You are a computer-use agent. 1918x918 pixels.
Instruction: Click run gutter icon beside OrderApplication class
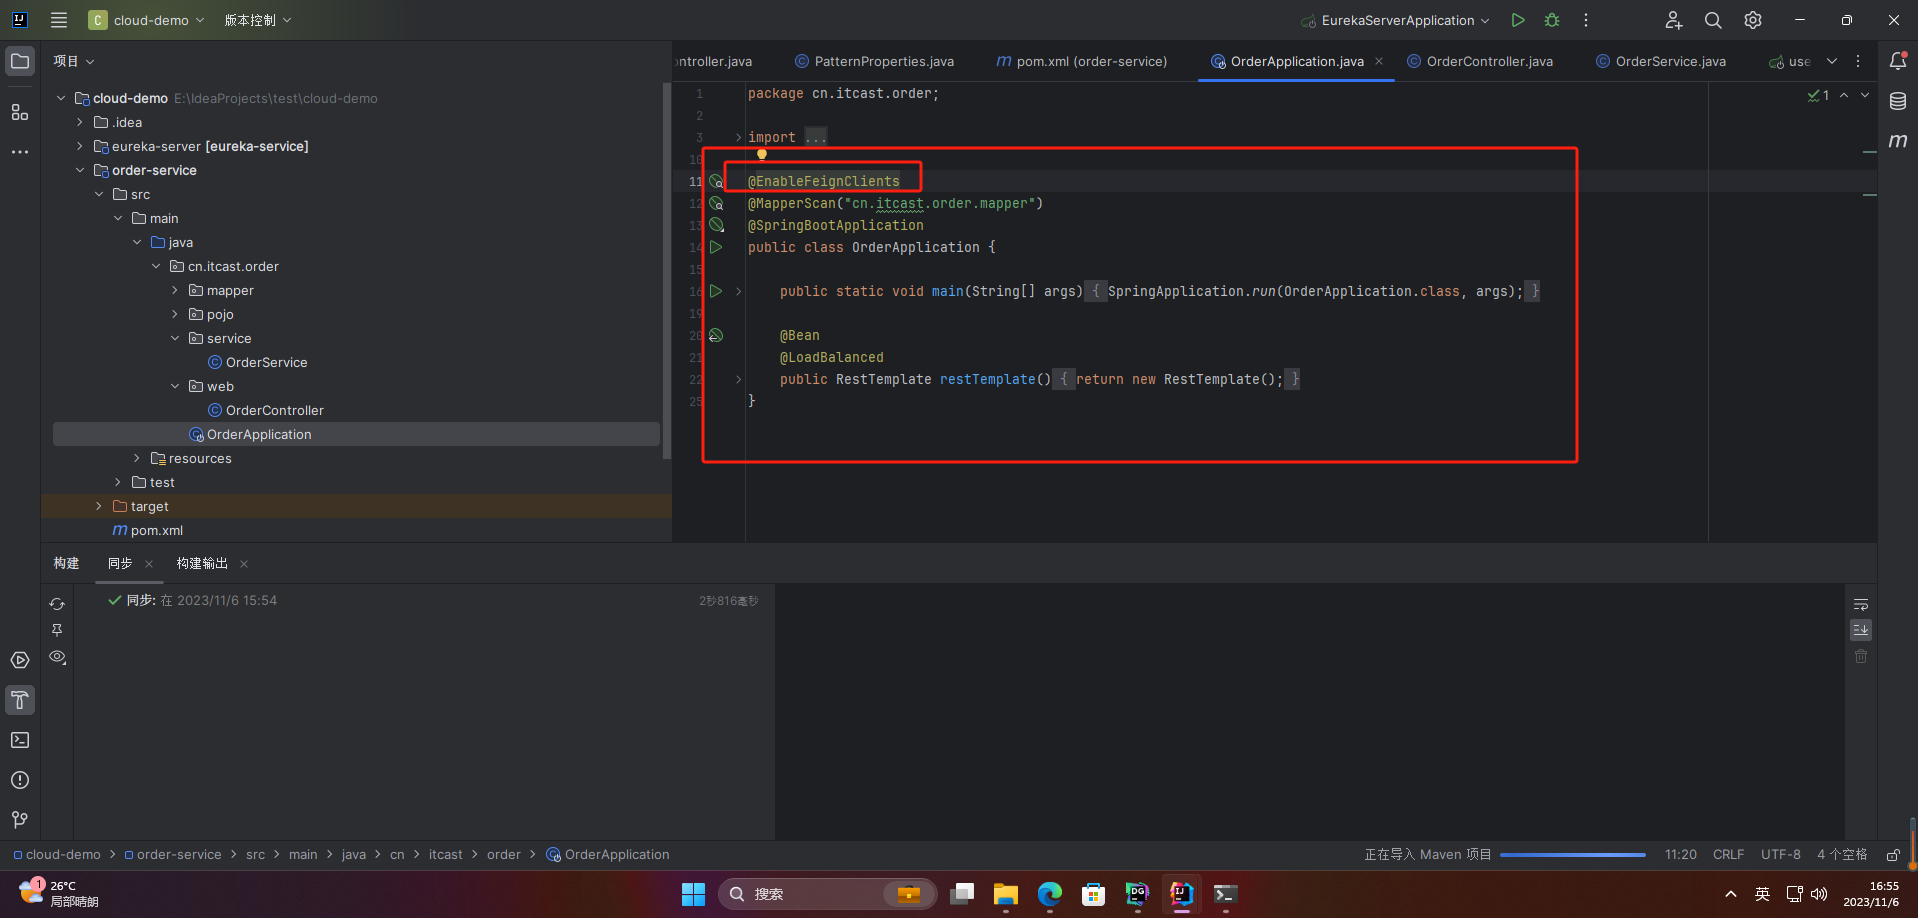pos(716,247)
